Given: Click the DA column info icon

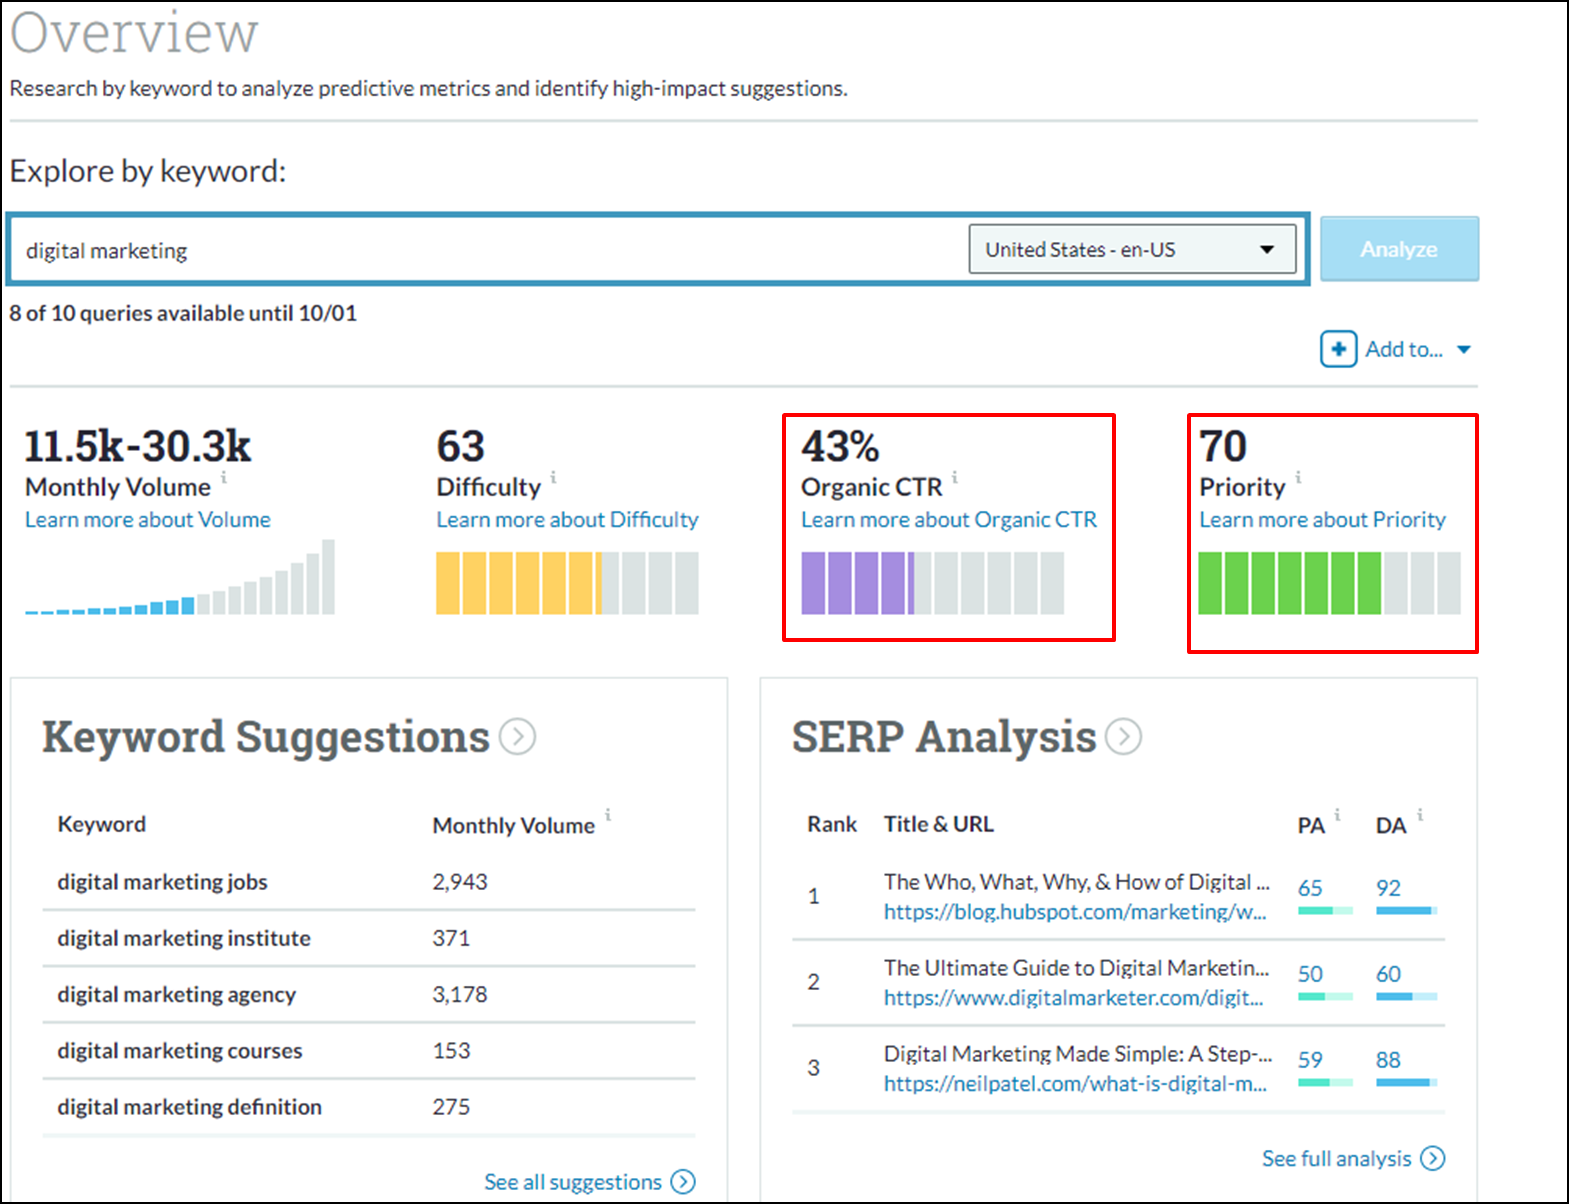Looking at the screenshot, I should [1420, 814].
